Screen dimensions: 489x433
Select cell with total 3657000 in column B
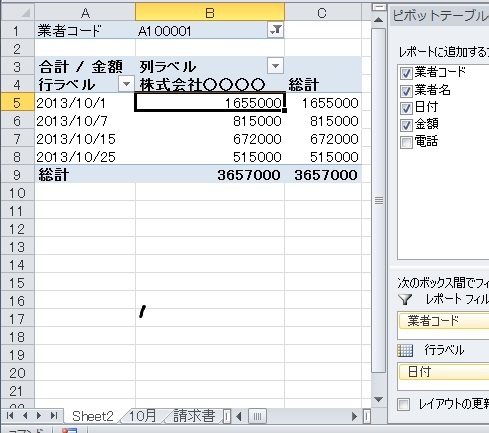point(210,175)
